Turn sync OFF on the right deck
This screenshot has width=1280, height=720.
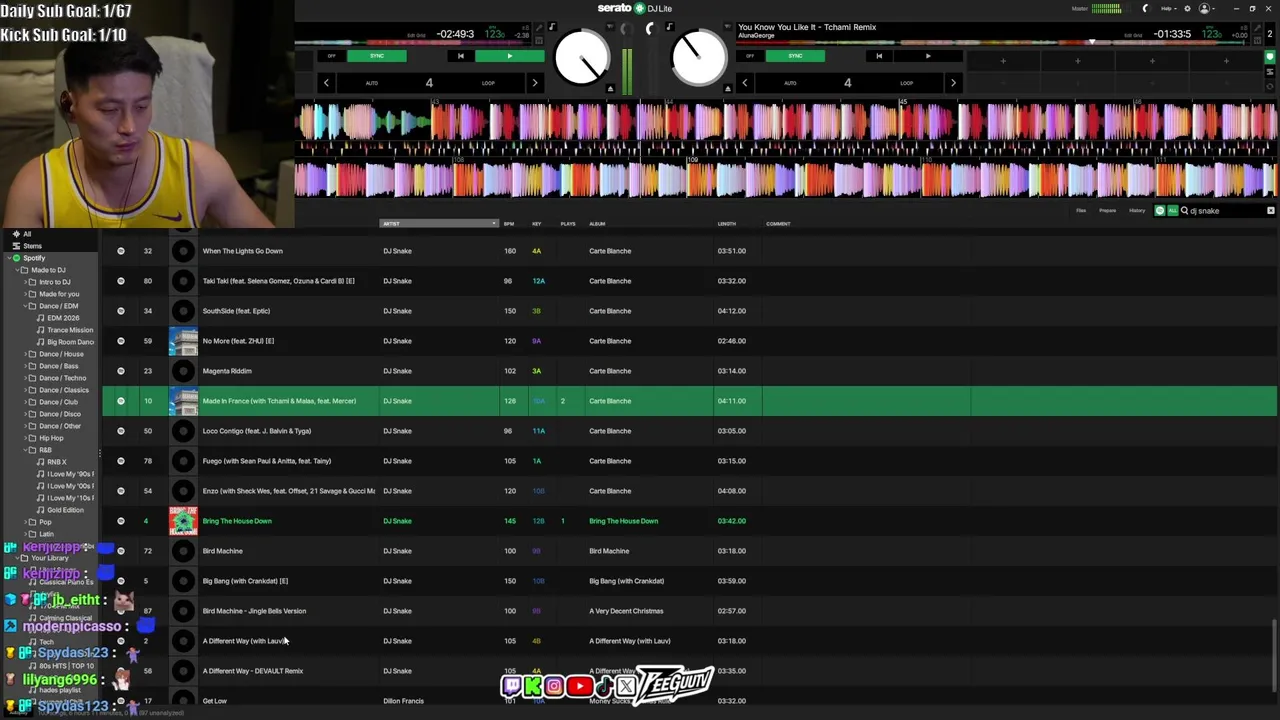pos(750,56)
